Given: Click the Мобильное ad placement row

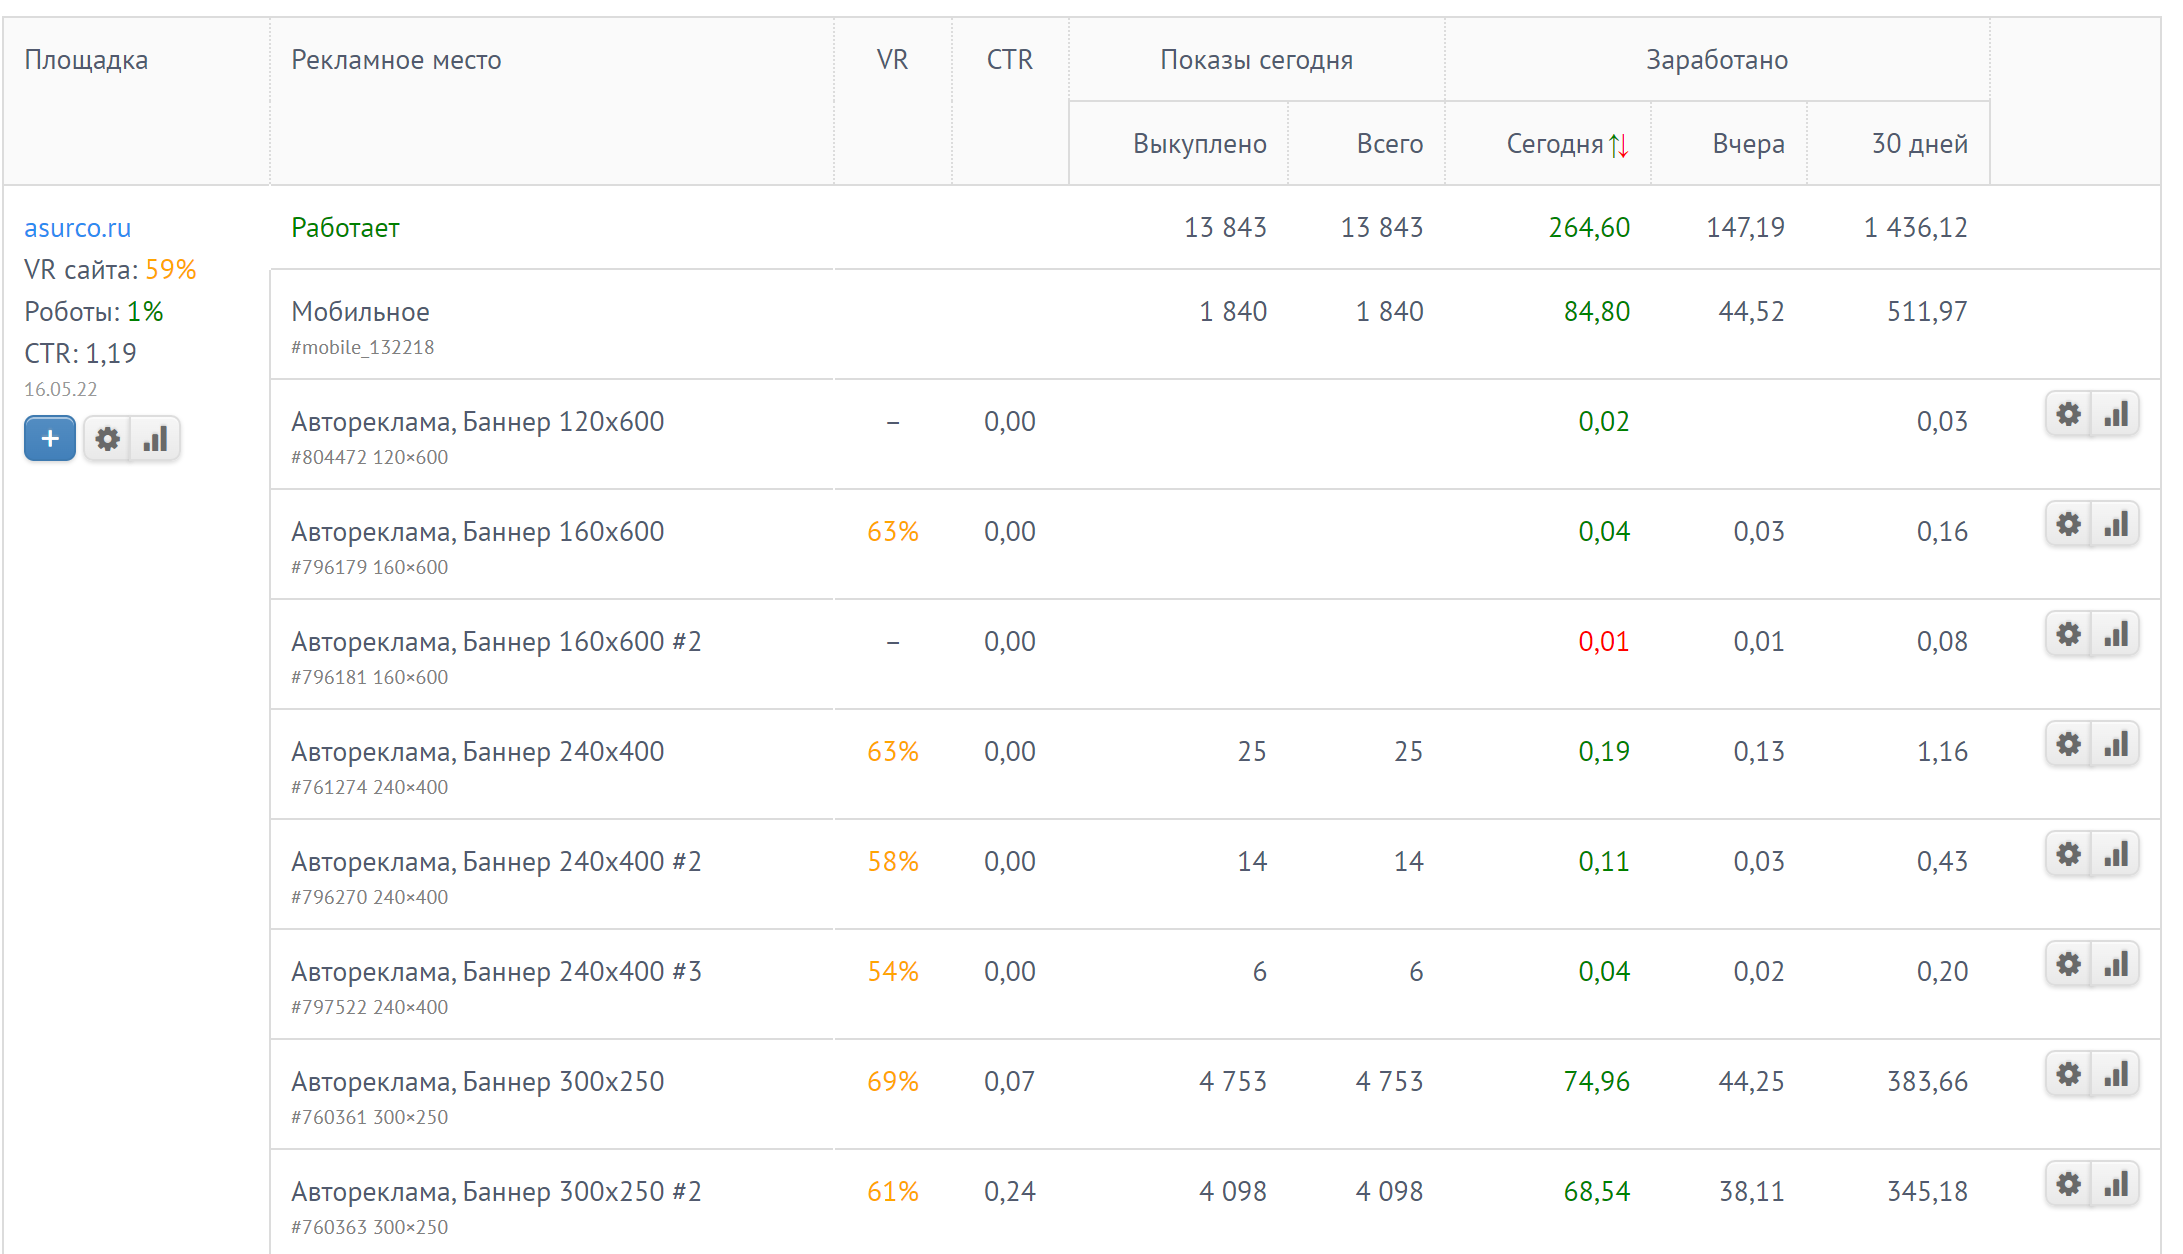Looking at the screenshot, I should [360, 312].
